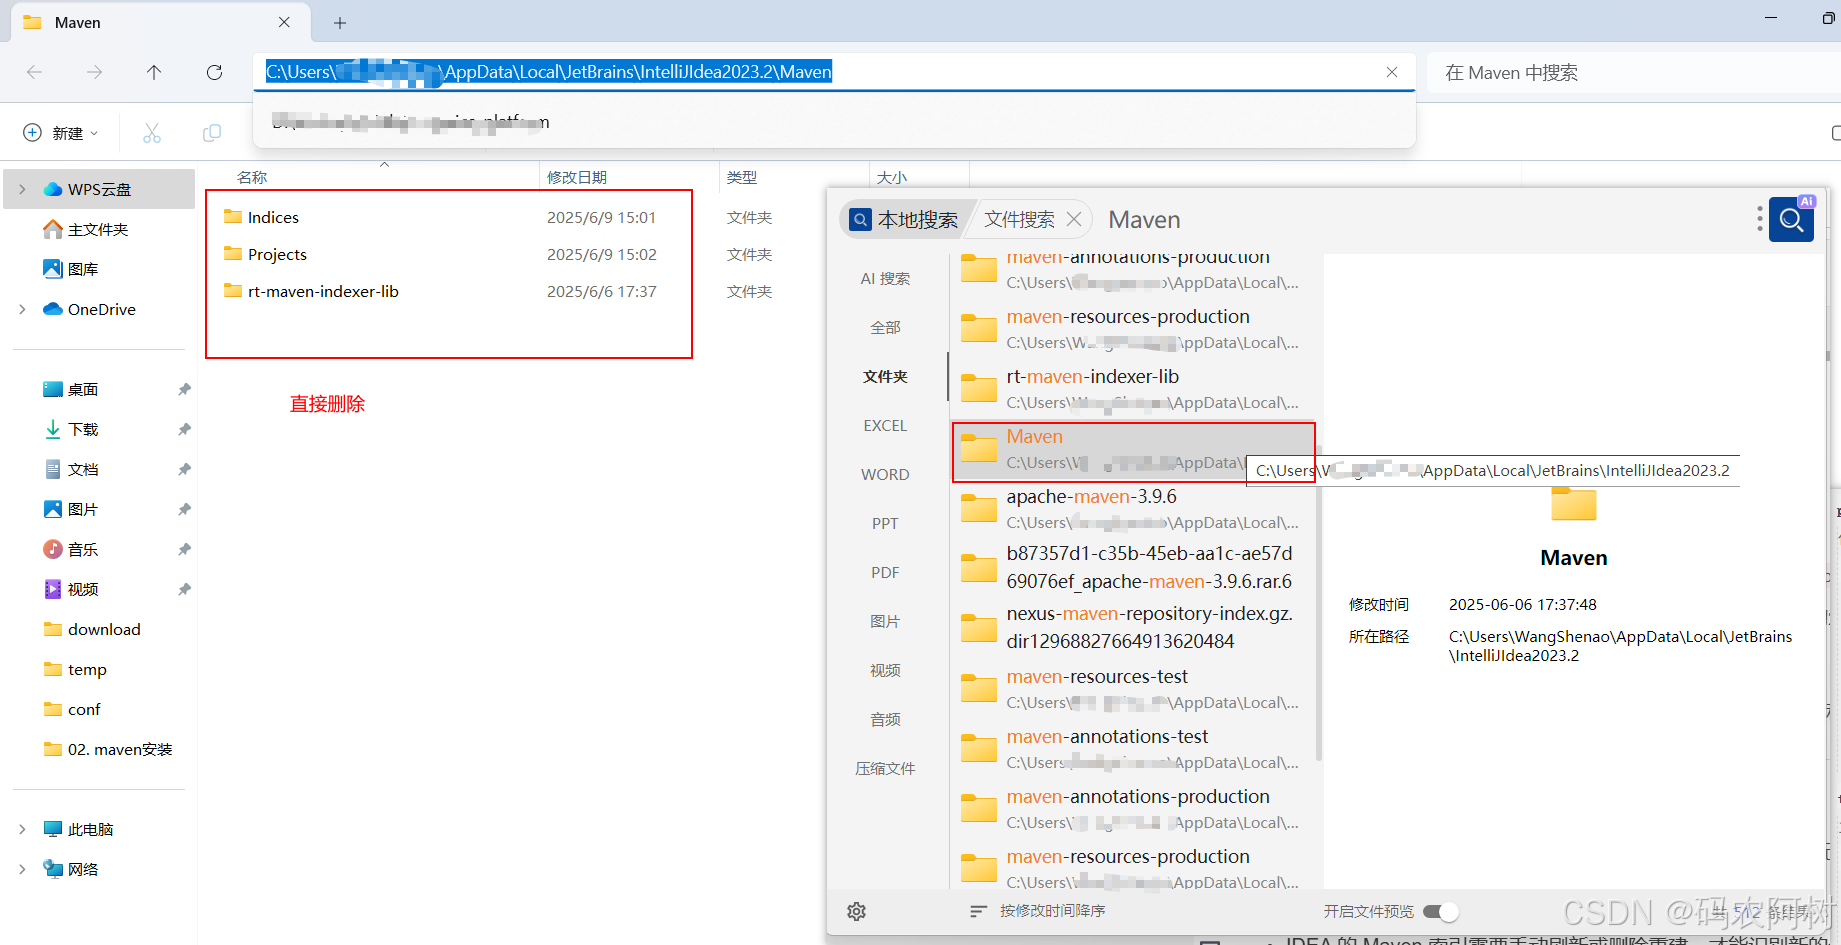Open 文档 quick access folder
Screen dimensions: 1841x945
[83, 469]
